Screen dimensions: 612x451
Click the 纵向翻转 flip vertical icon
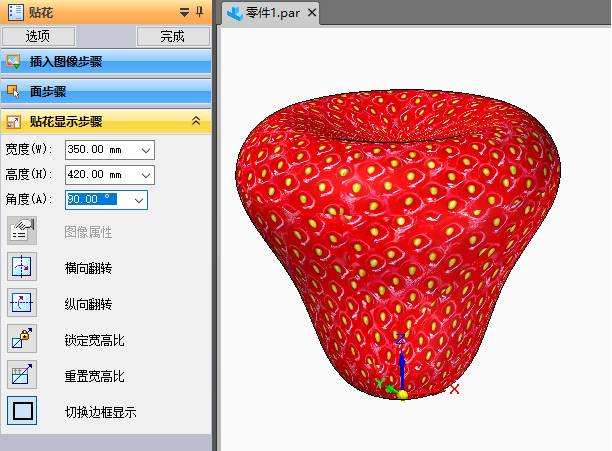(x=22, y=302)
